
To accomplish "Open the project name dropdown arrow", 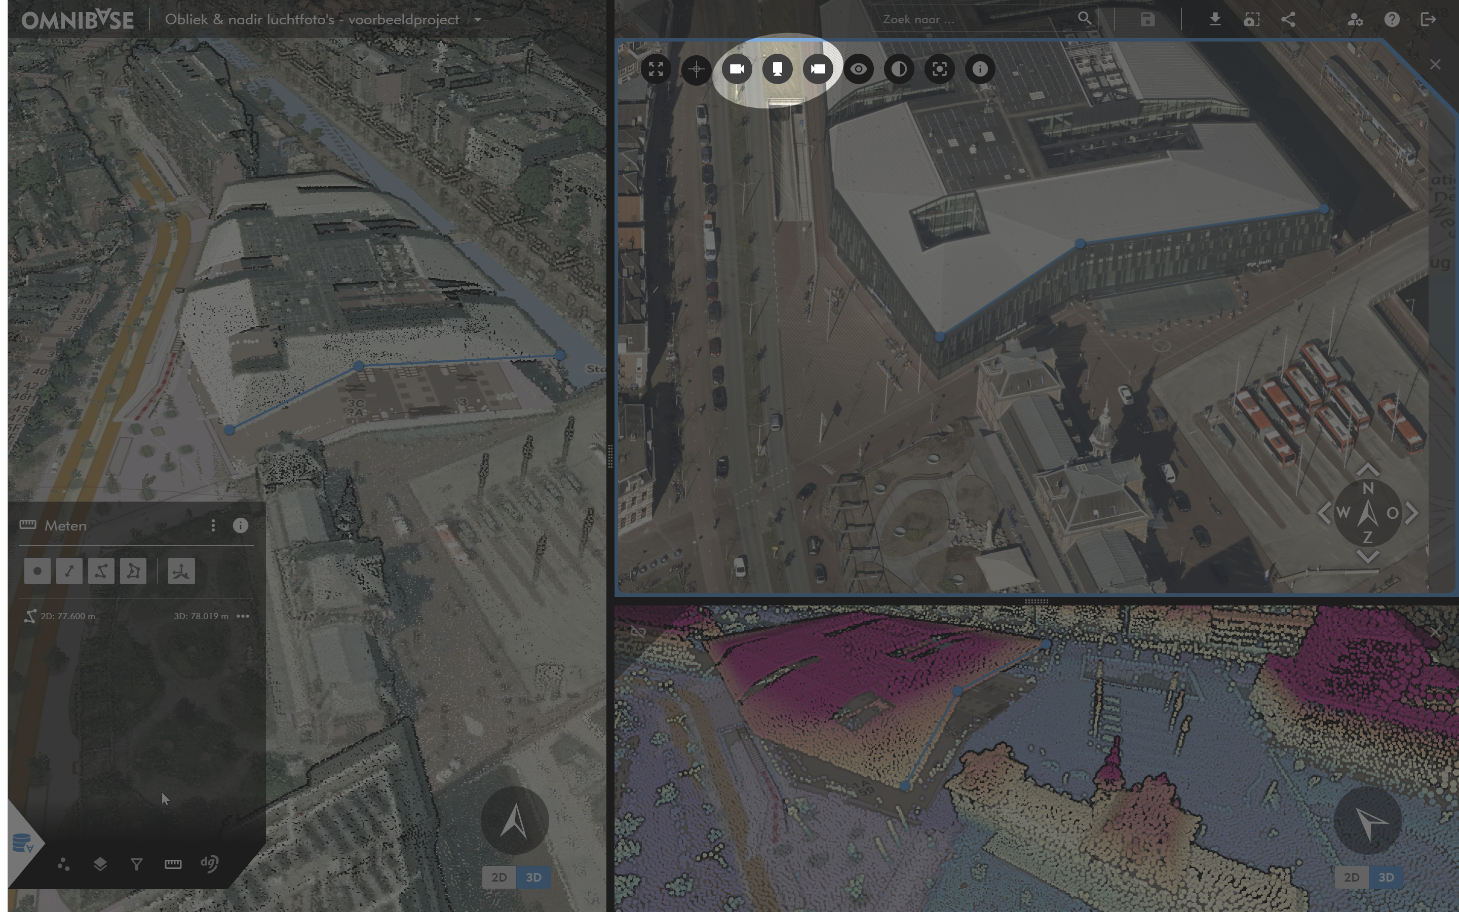I will point(477,19).
